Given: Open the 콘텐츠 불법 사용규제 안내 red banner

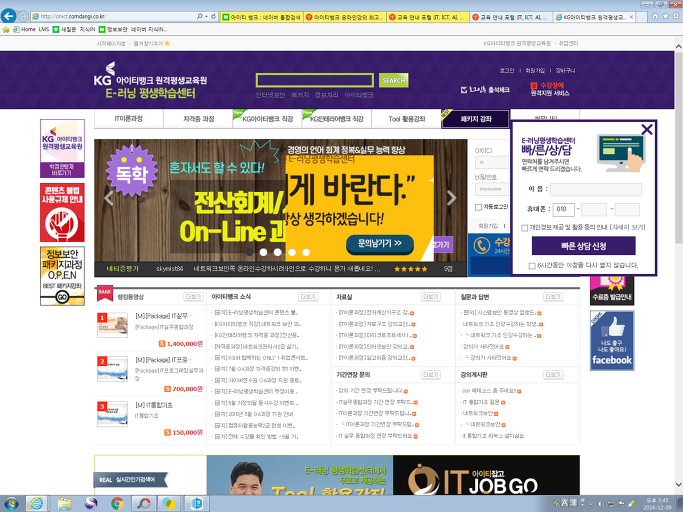Looking at the screenshot, I should [x=62, y=212].
